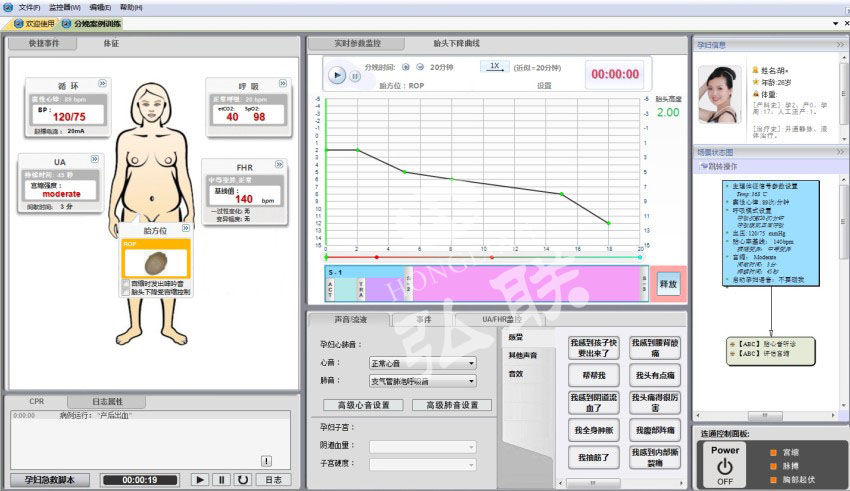Switch to the 体征 tab
The height and width of the screenshot is (491, 850).
click(x=111, y=43)
